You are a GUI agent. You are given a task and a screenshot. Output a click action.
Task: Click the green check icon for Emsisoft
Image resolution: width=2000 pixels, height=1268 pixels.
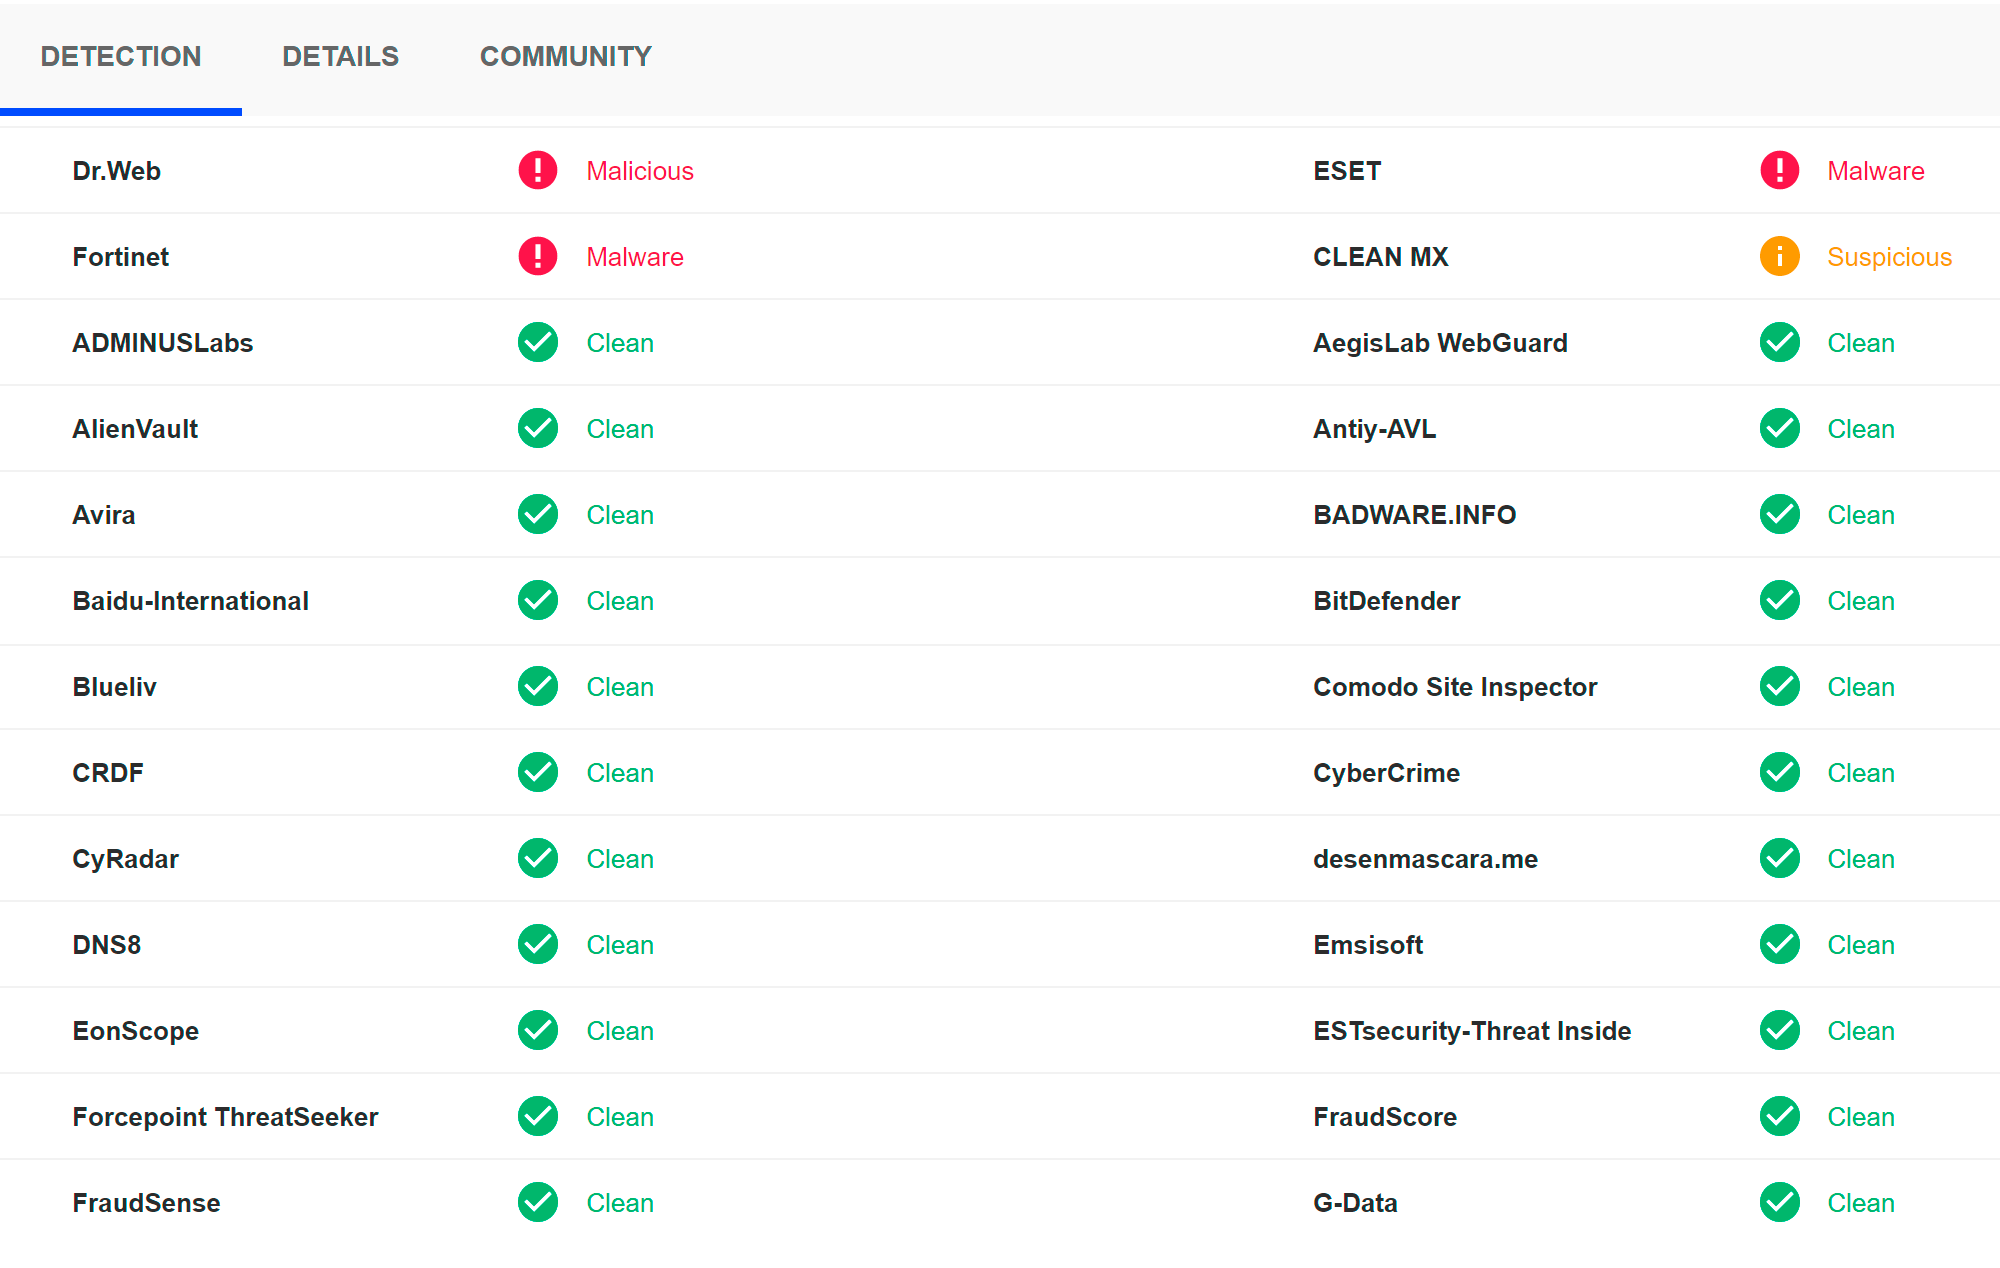(x=1780, y=945)
